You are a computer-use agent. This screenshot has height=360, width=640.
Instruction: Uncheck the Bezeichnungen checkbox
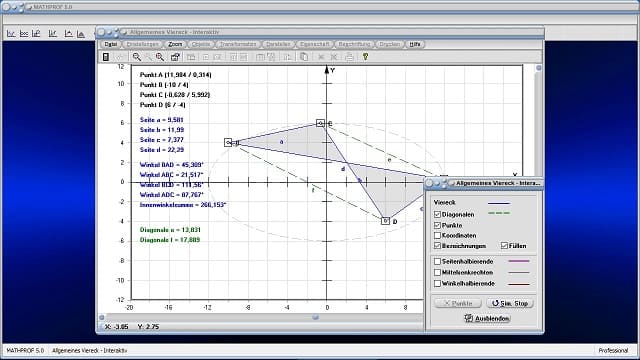(437, 246)
